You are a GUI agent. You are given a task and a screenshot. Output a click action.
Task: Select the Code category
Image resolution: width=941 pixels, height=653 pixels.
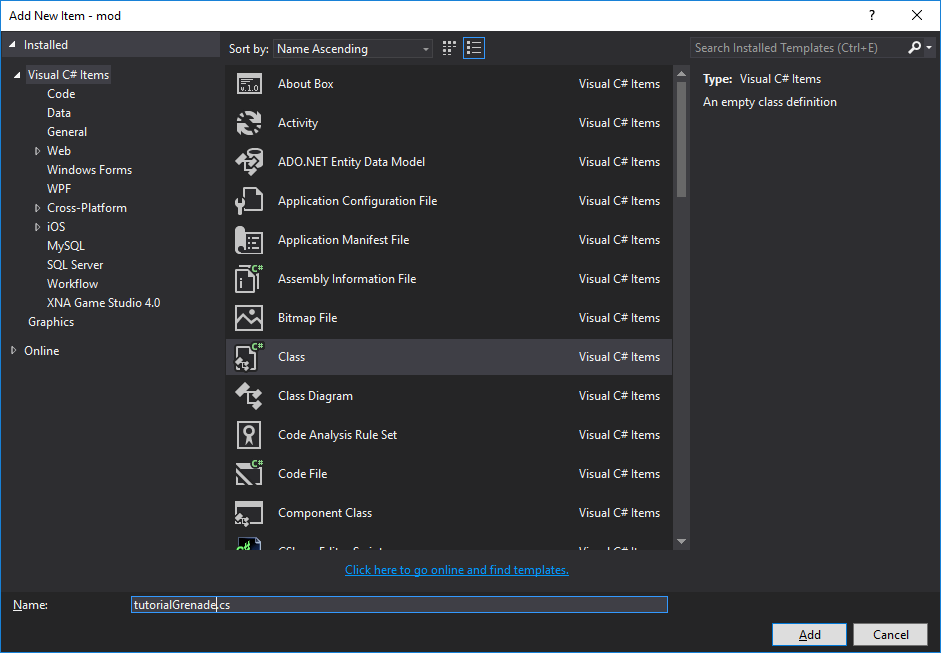(61, 94)
